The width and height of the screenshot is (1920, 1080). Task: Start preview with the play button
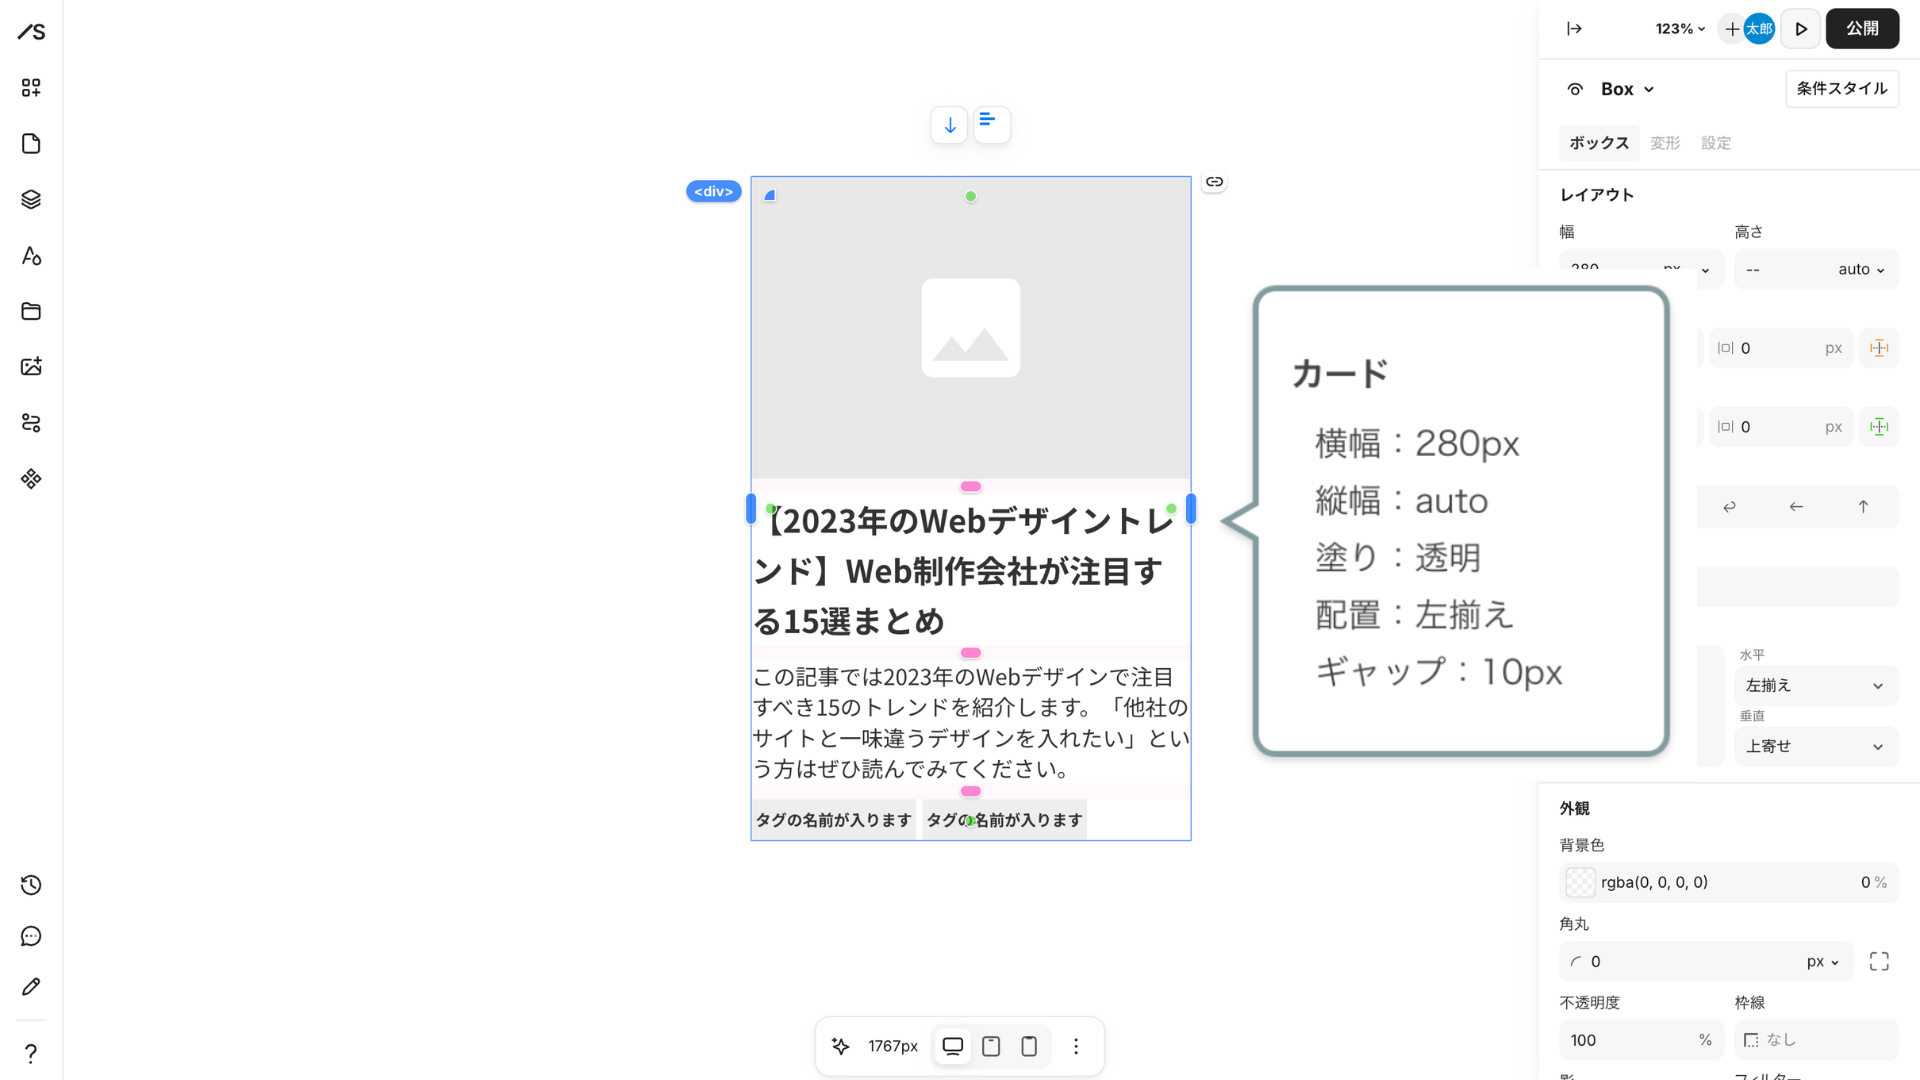click(x=1800, y=28)
